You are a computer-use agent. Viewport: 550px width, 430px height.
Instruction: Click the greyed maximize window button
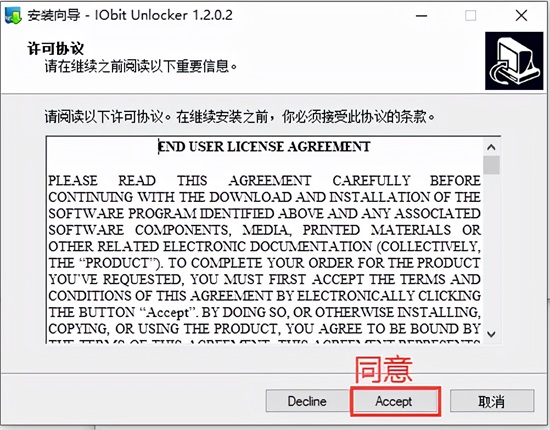(470, 16)
